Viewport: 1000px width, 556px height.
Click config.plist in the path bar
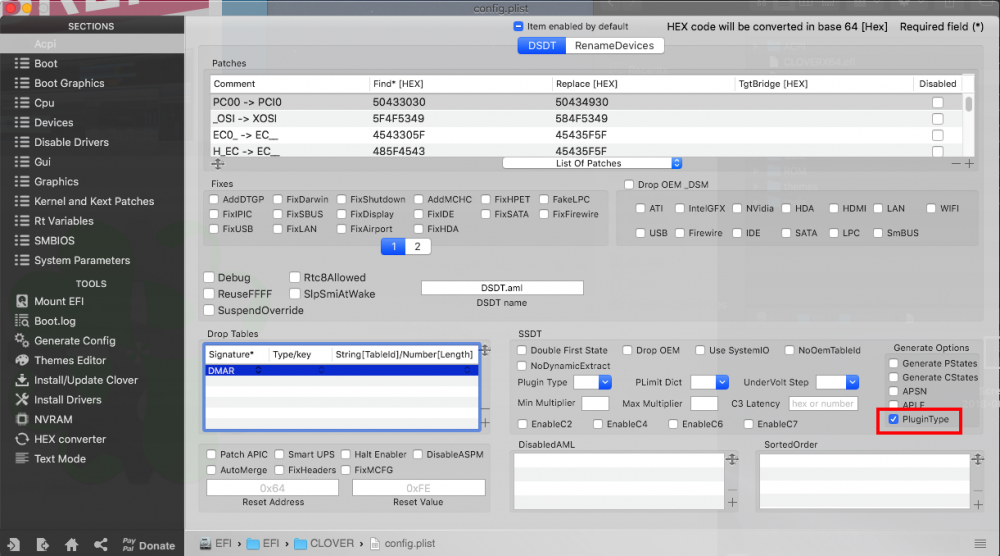click(x=402, y=543)
